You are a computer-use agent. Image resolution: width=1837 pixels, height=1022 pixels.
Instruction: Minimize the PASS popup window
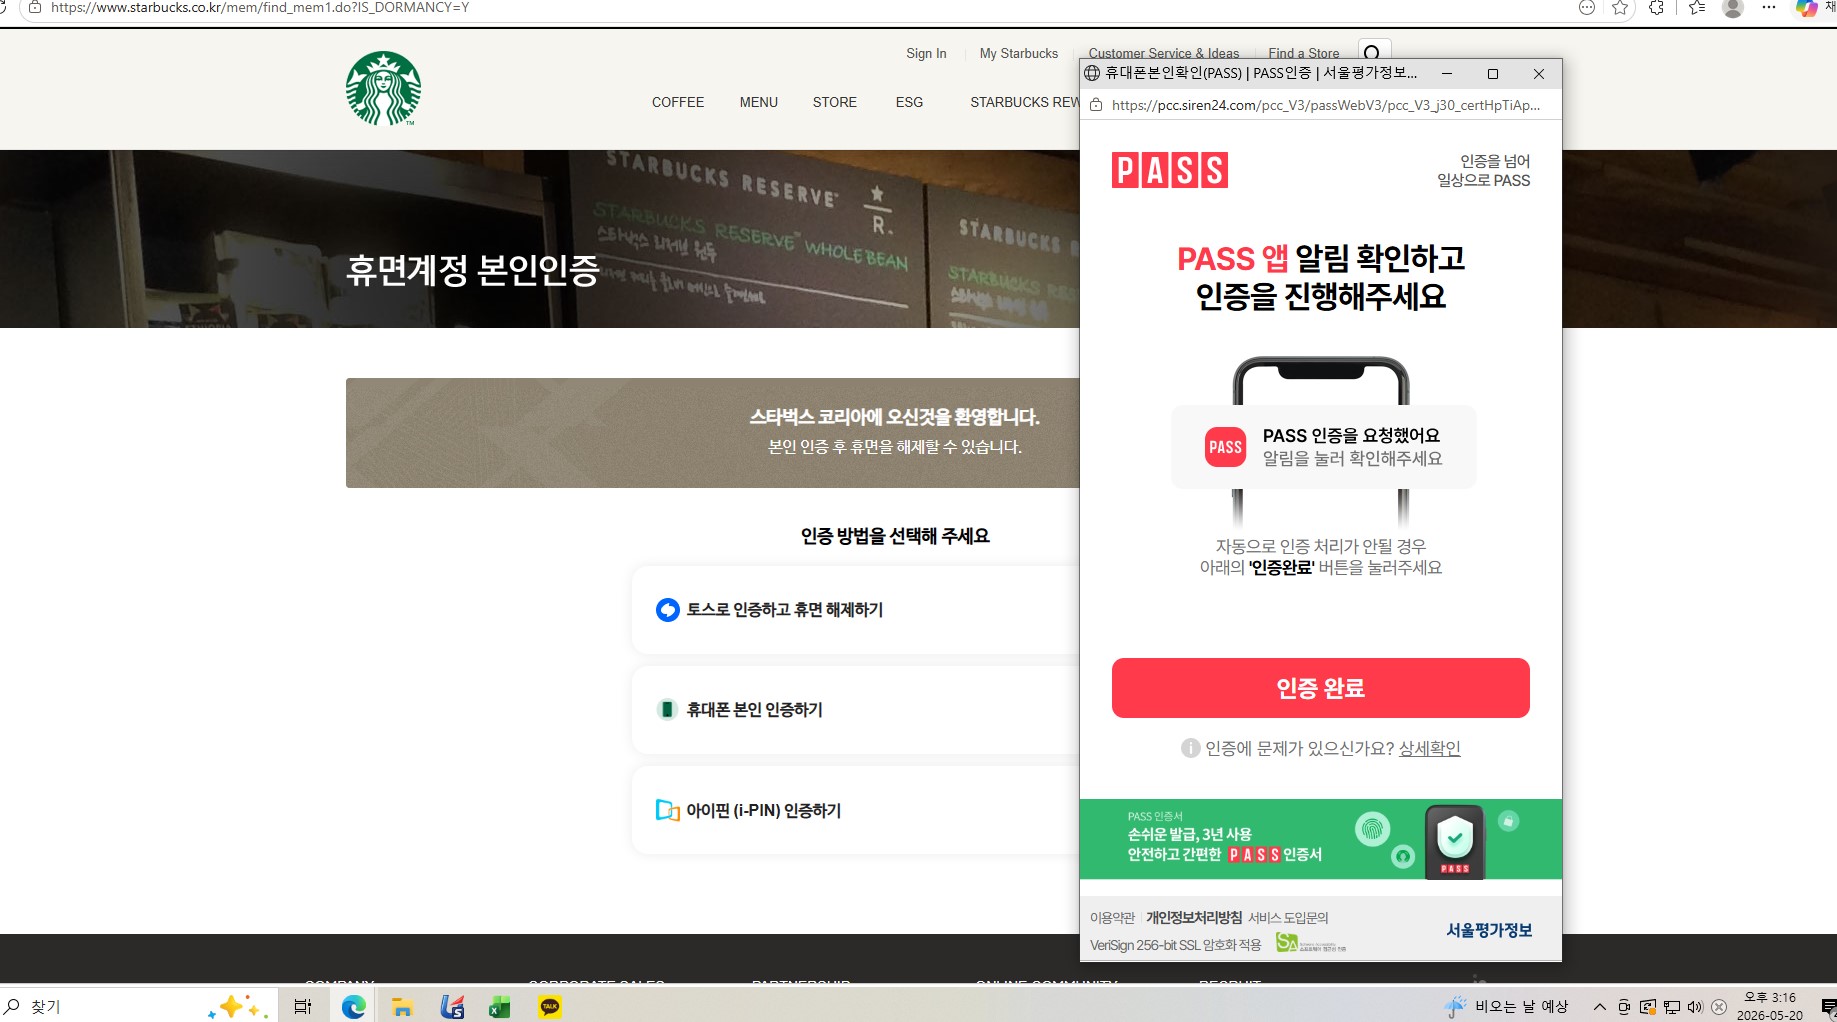[1446, 74]
